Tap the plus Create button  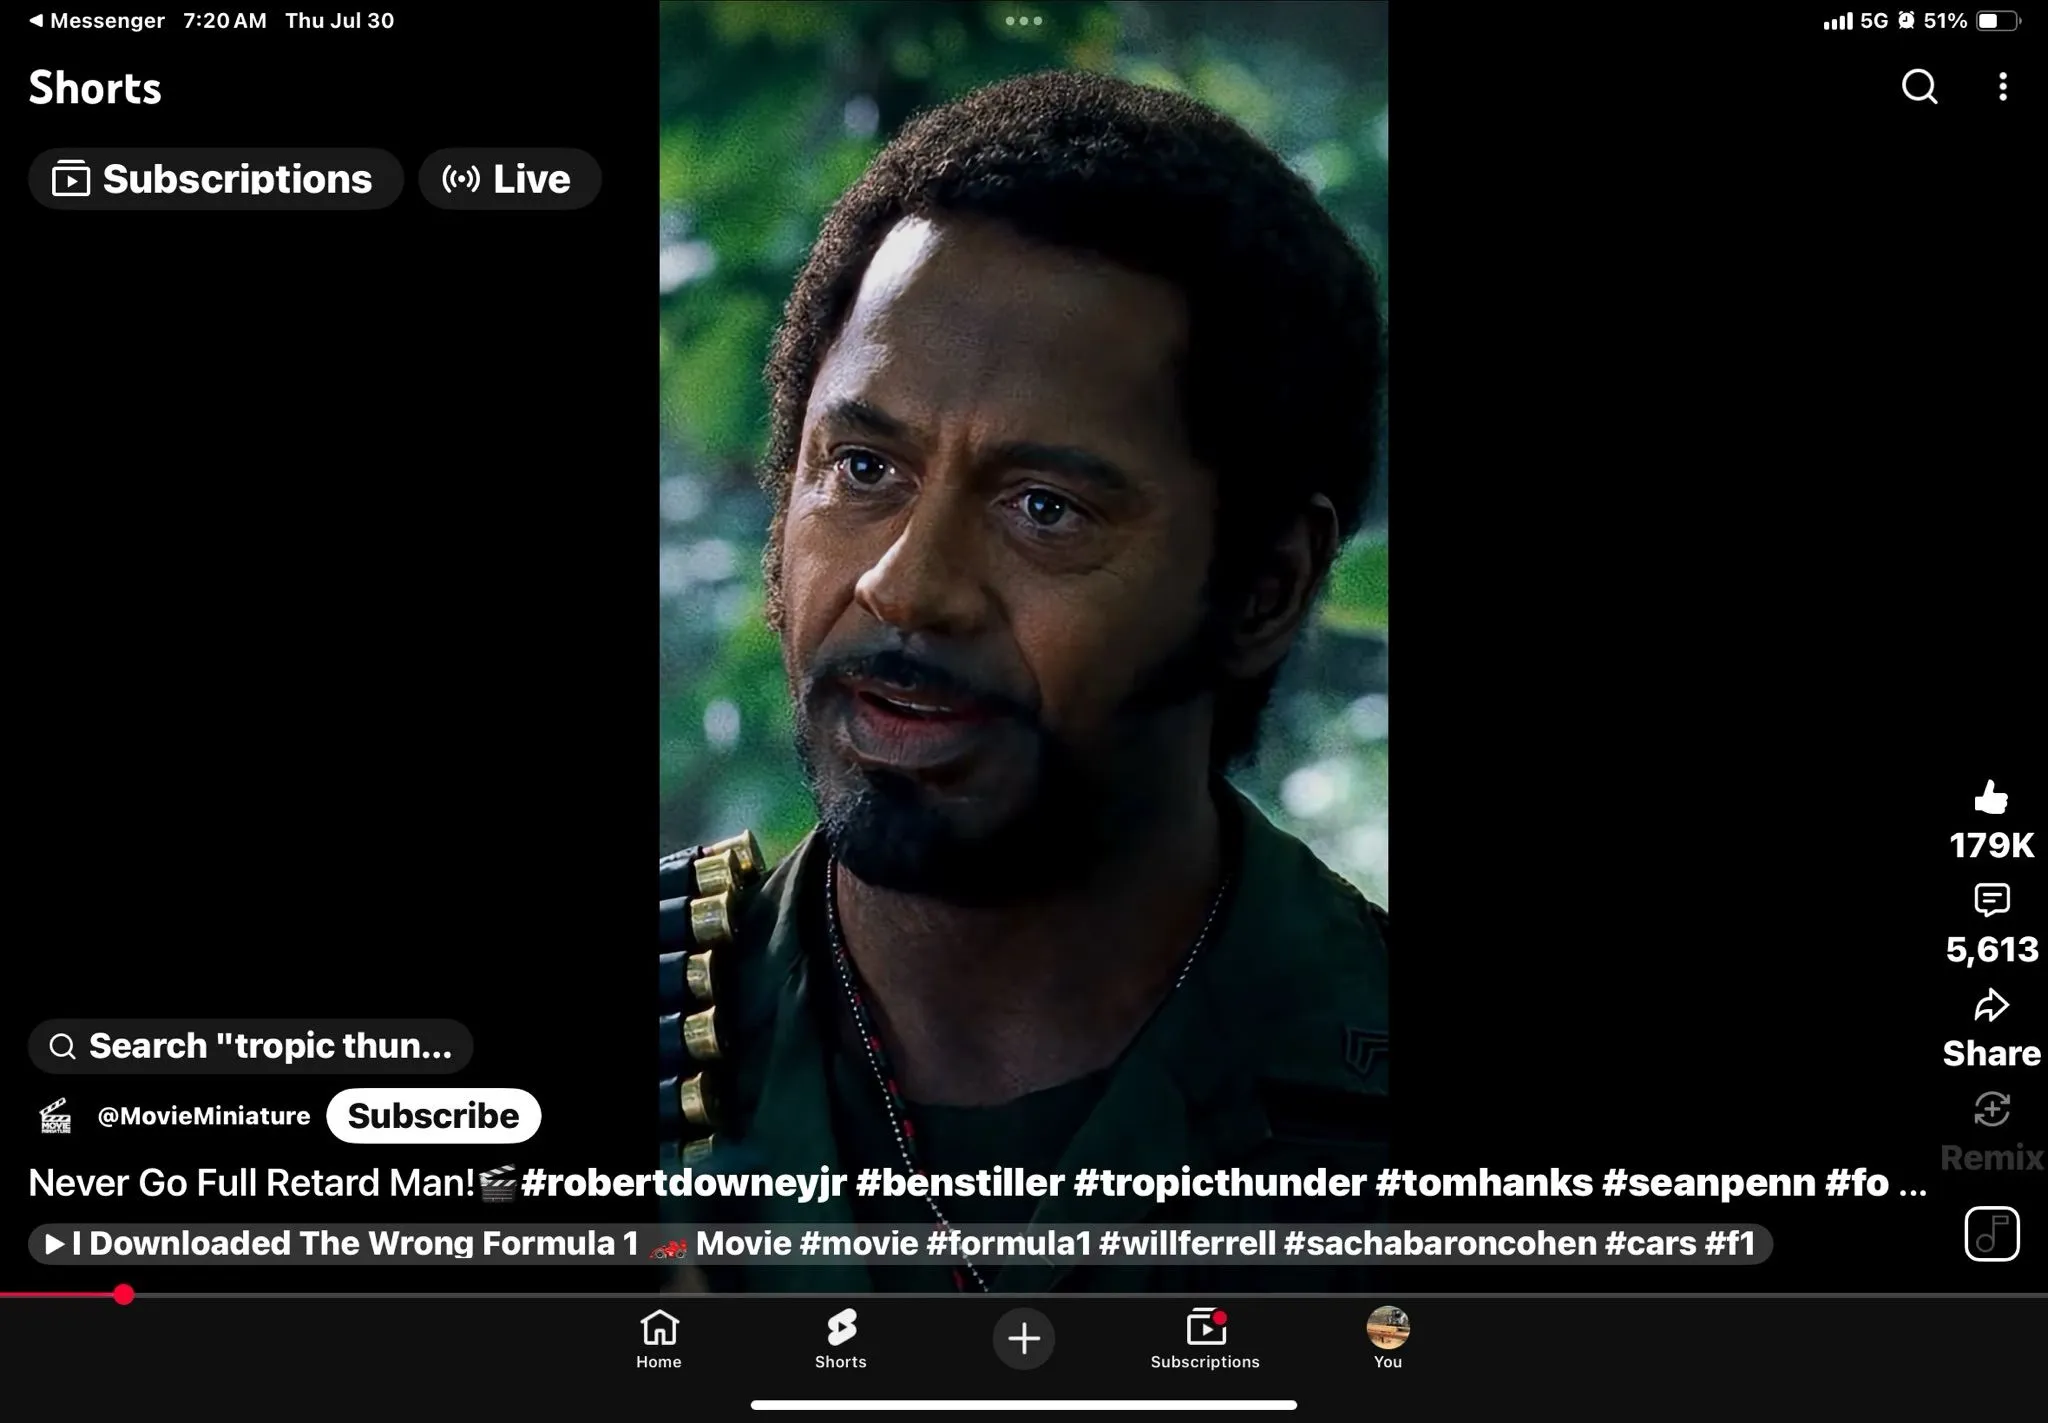(x=1023, y=1337)
